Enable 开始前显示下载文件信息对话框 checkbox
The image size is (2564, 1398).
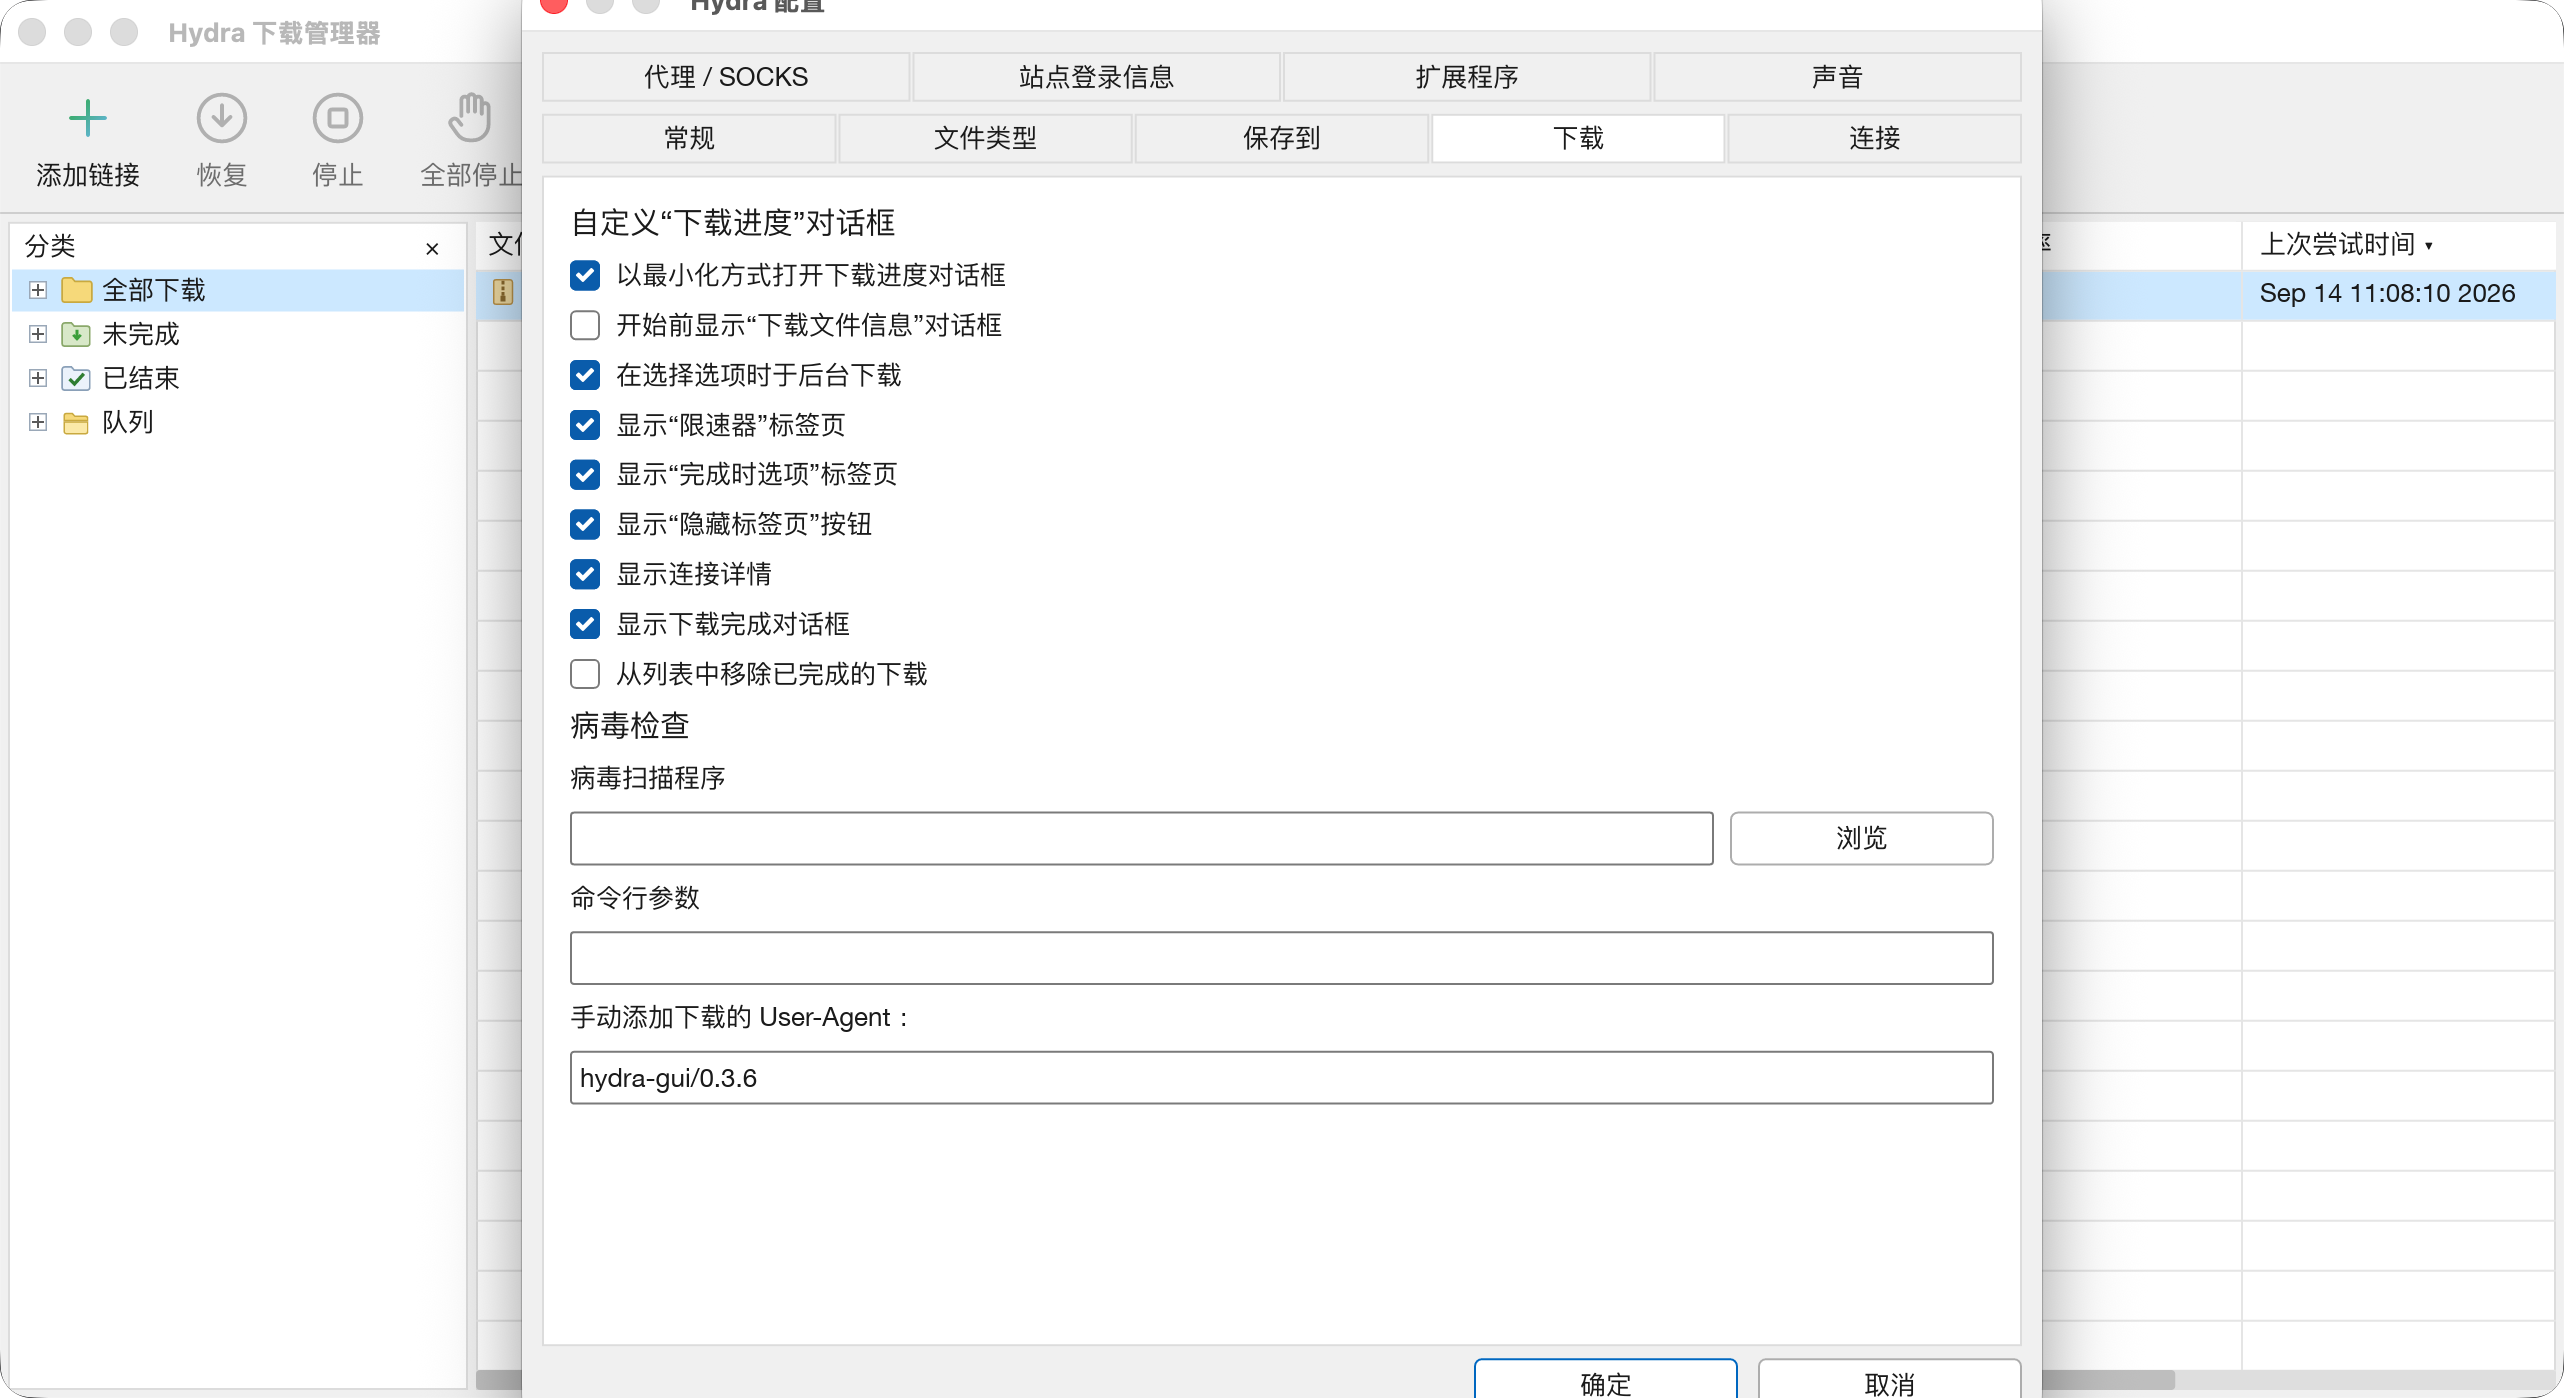(585, 325)
